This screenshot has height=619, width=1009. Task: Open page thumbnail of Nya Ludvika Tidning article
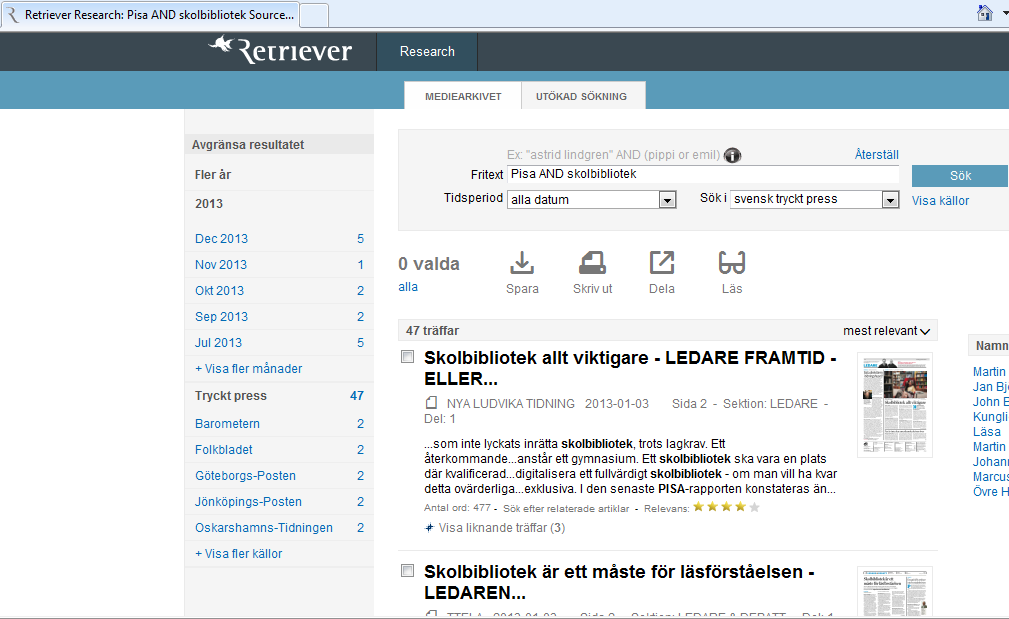click(x=894, y=405)
